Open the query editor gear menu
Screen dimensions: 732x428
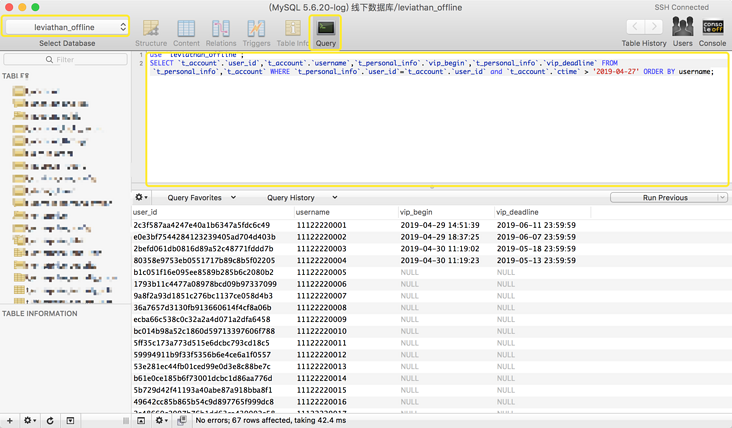coord(142,198)
